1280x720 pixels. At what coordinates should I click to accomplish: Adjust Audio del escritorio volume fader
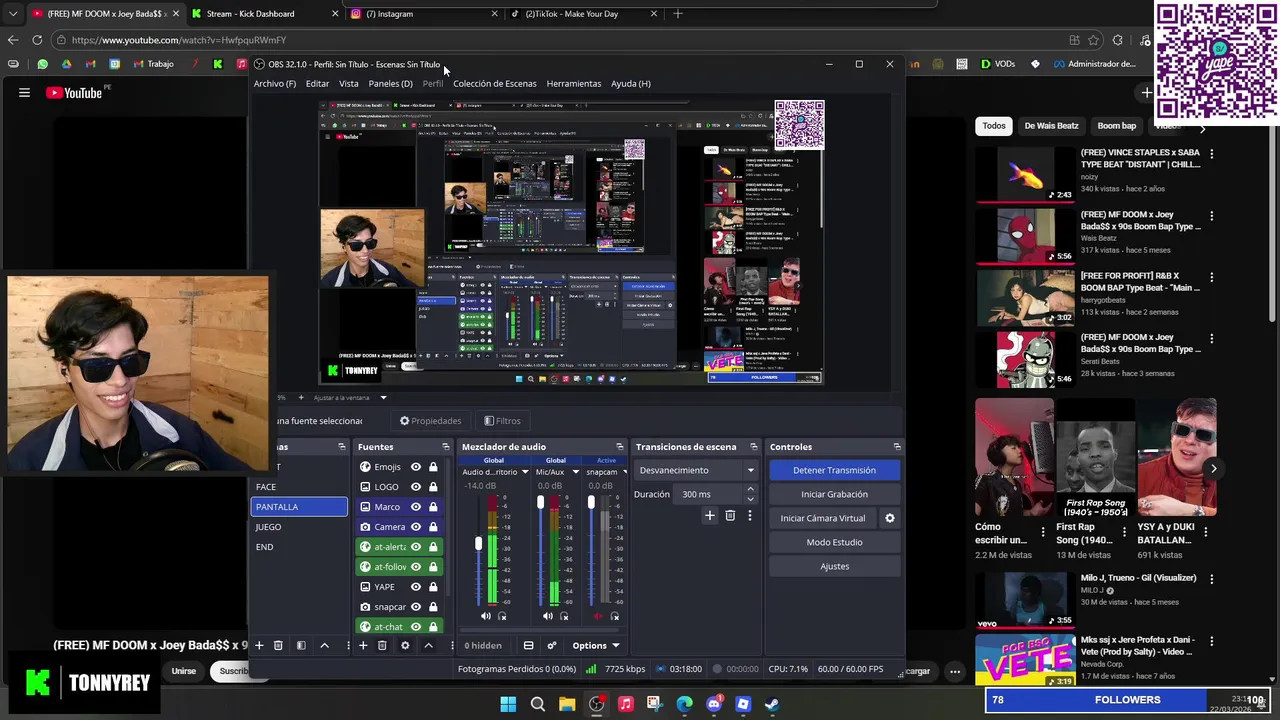[x=478, y=543]
